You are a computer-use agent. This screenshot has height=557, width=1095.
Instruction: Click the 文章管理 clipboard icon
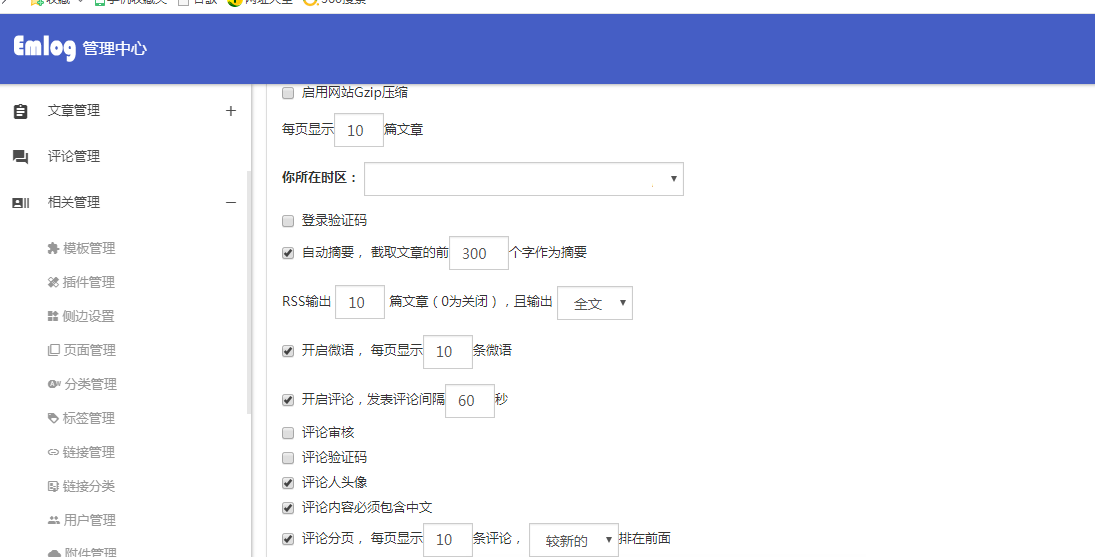(x=20, y=111)
